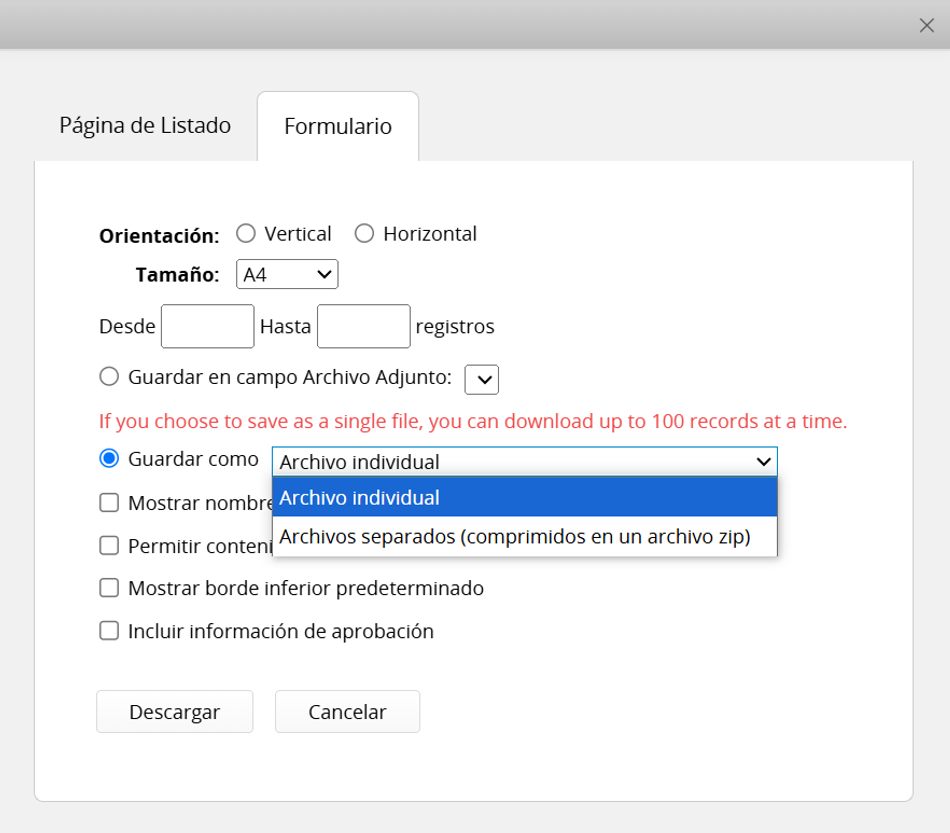Click the Hasta records input field
This screenshot has height=833, width=950.
tap(364, 326)
